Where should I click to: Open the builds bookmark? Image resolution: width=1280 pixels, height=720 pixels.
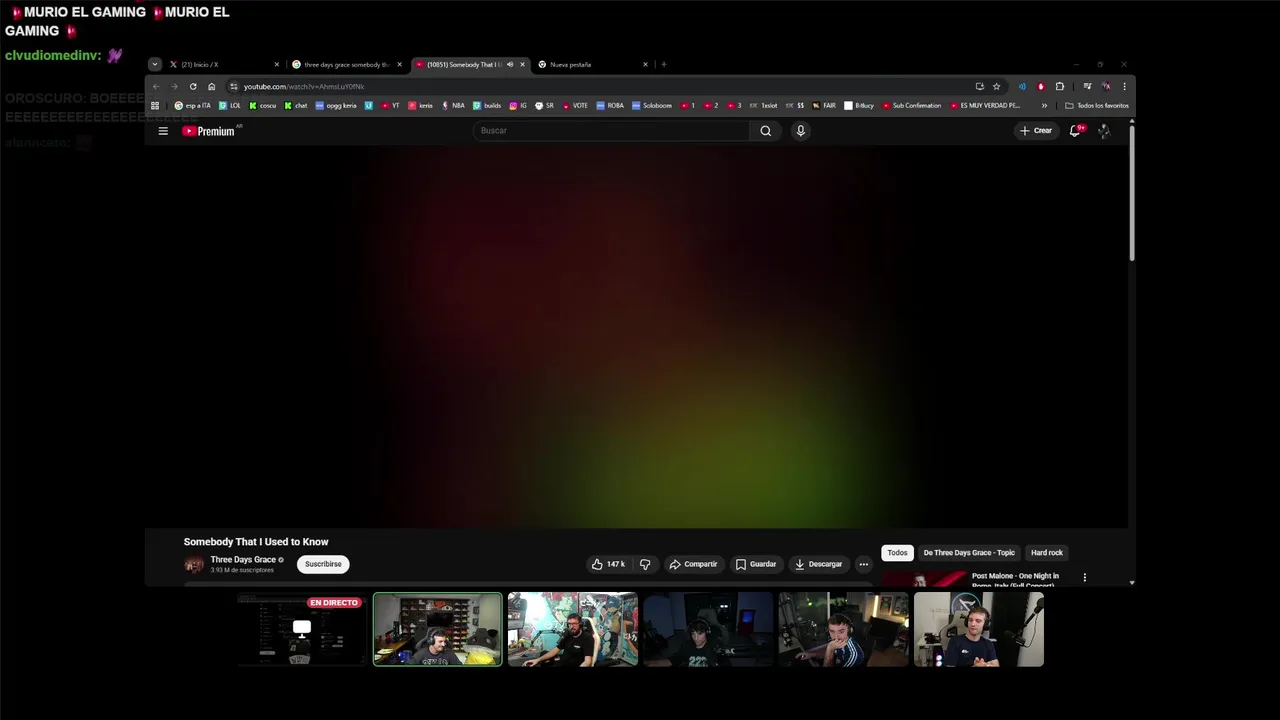coord(487,105)
